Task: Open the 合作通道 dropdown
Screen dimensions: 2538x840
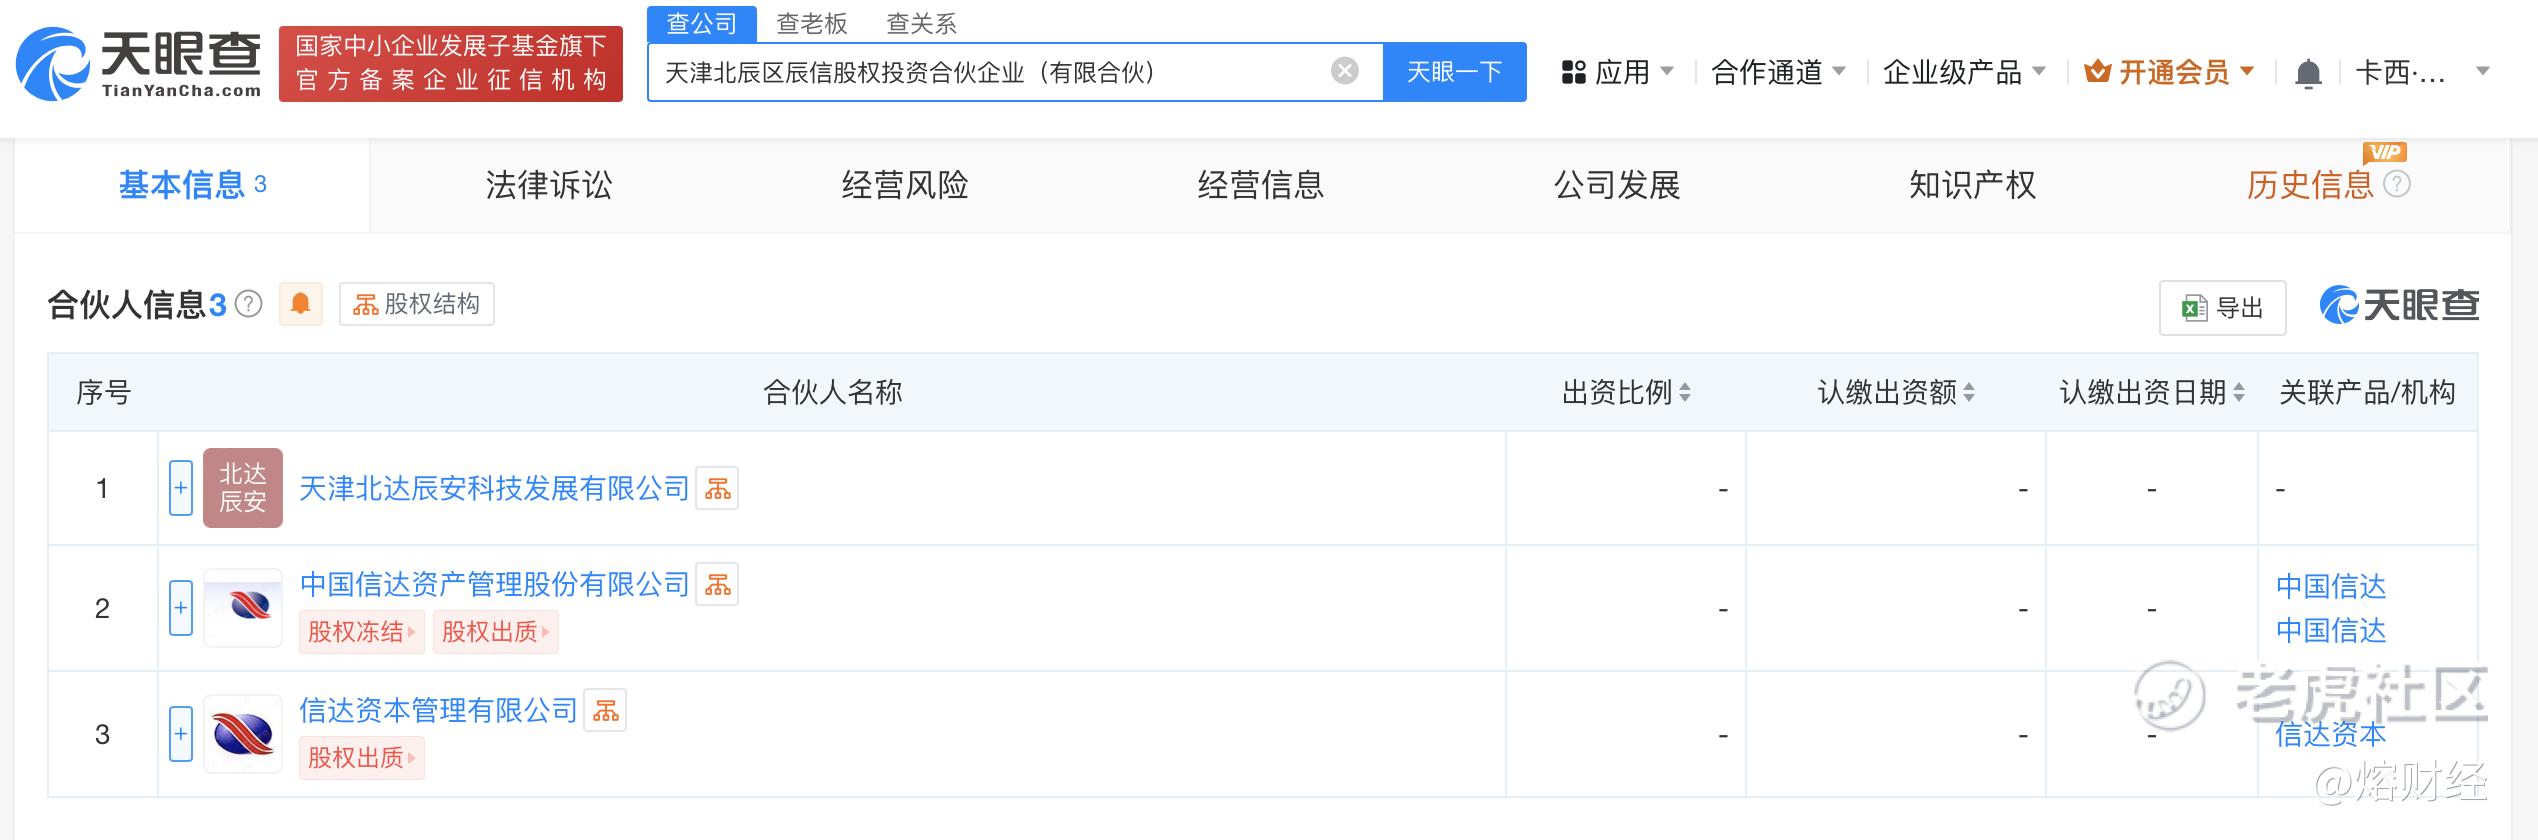Action: (1778, 72)
